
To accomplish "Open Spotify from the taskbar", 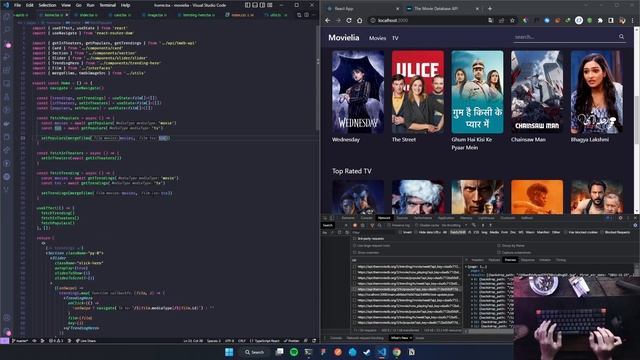I will click(x=294, y=352).
